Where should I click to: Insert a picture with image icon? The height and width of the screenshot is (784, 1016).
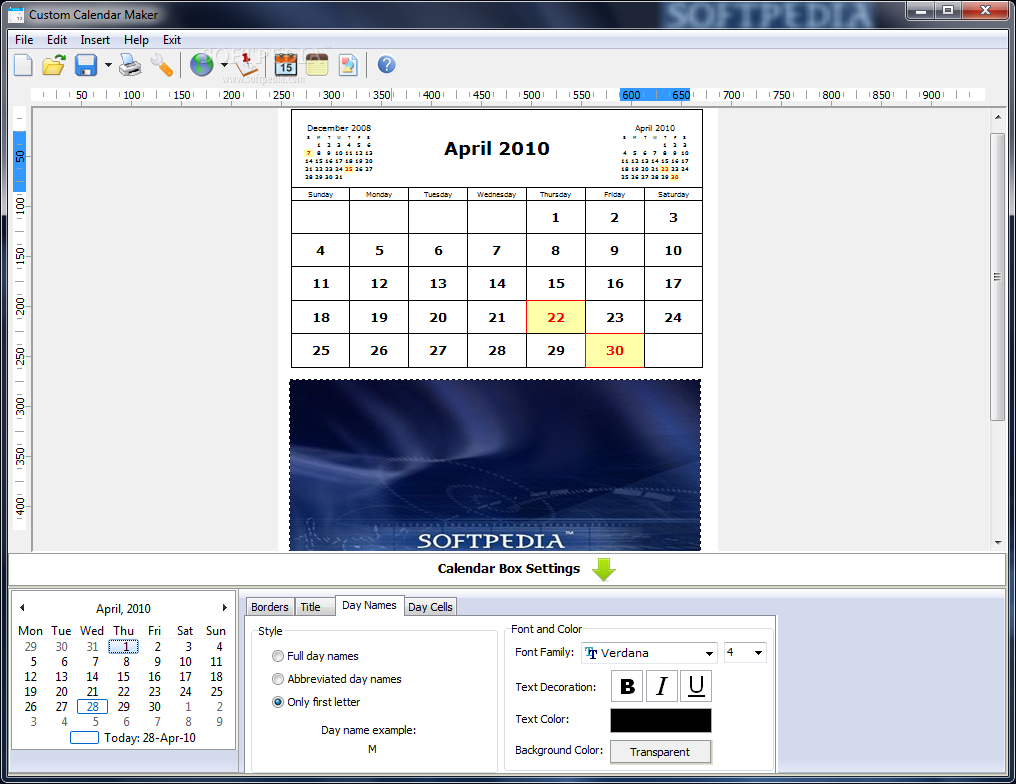click(x=349, y=65)
